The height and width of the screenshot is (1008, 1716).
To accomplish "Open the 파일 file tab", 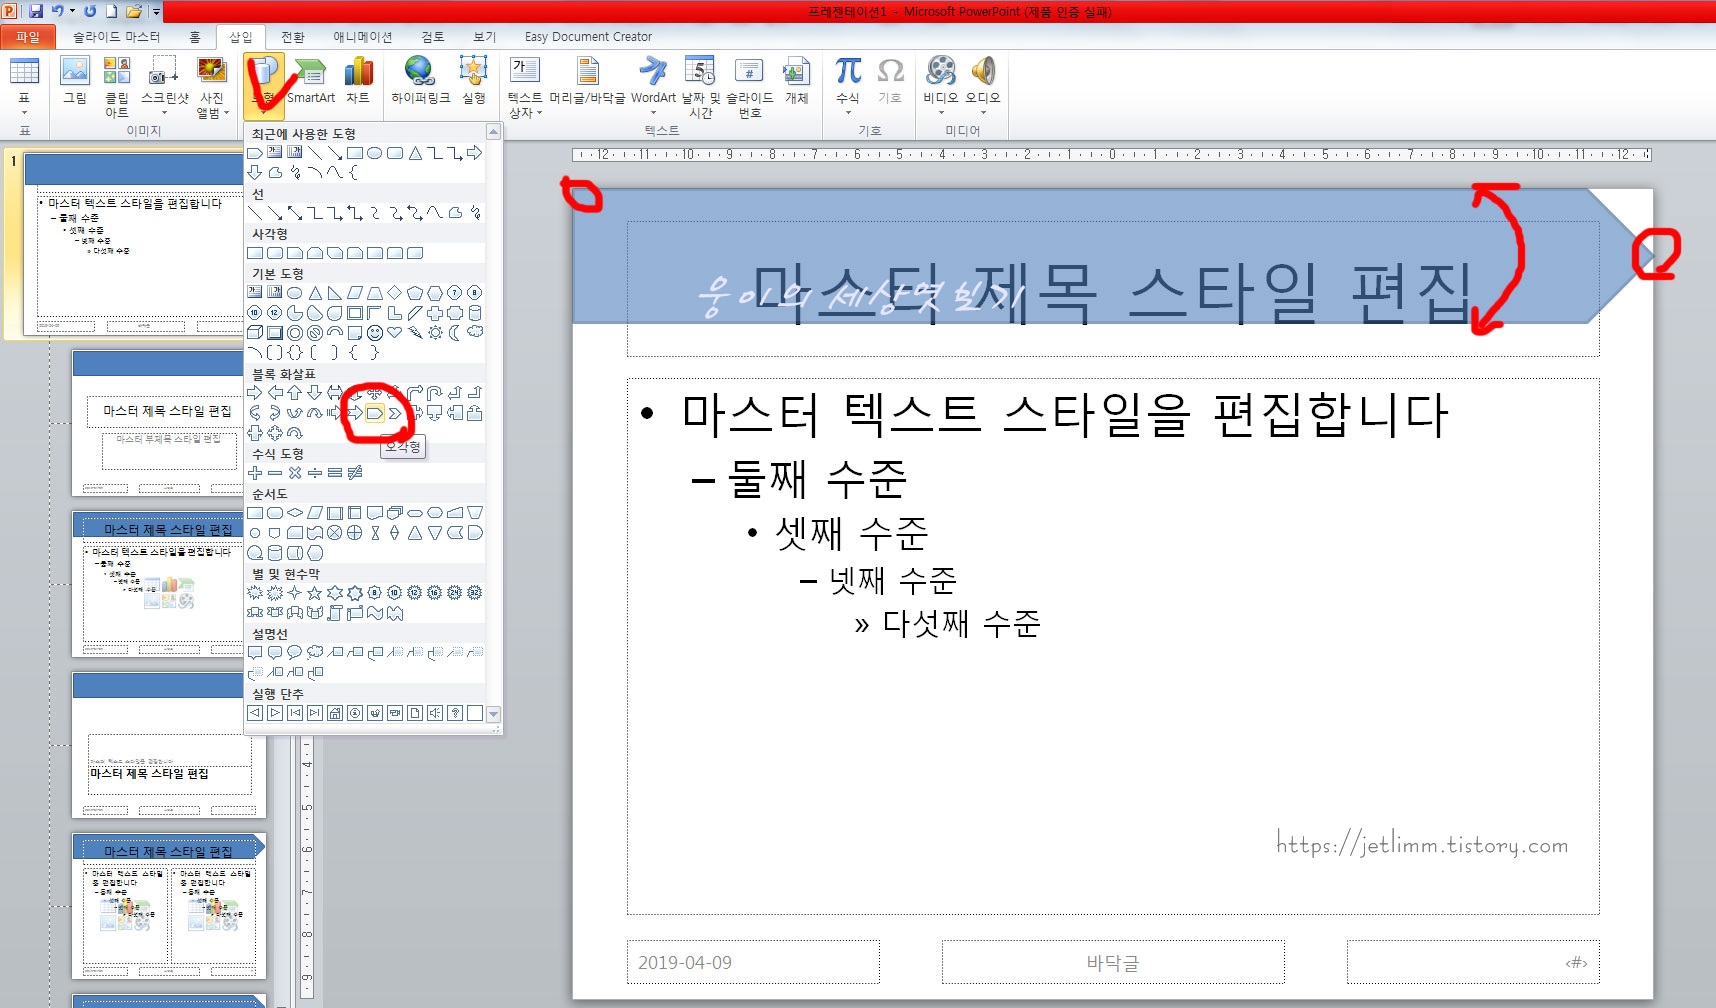I will click(27, 37).
